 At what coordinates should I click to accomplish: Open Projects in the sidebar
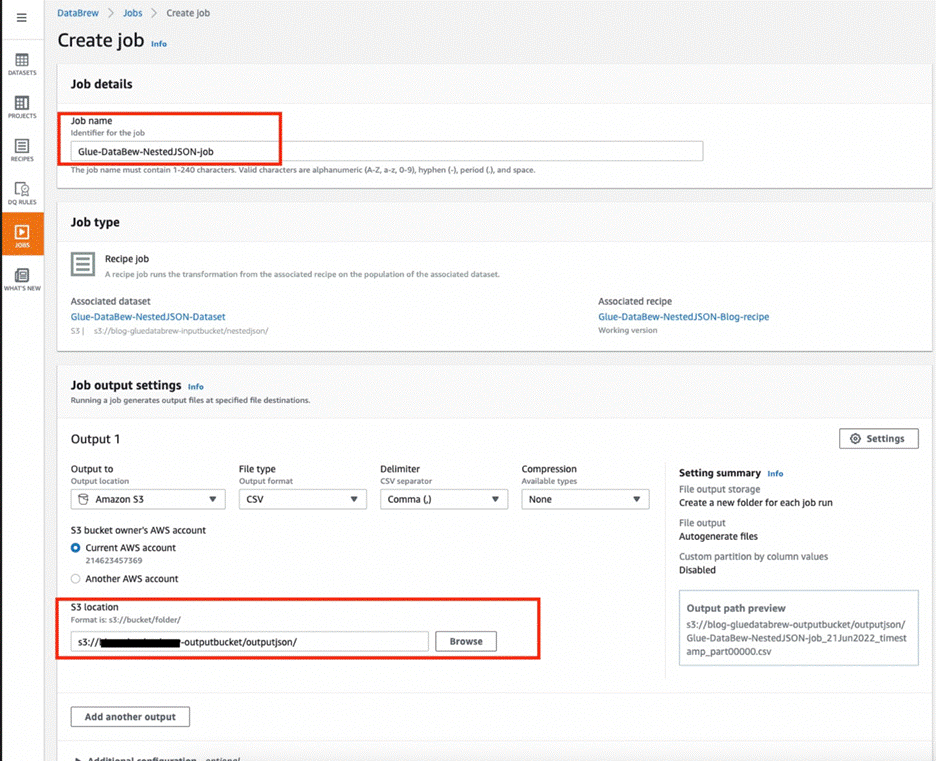(x=22, y=107)
